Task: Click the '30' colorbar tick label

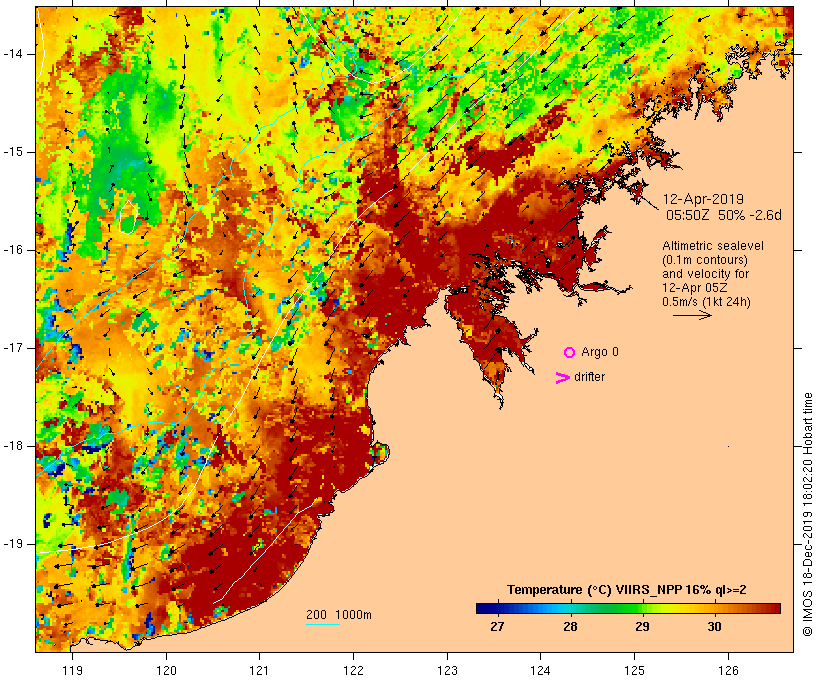Action: [x=714, y=626]
